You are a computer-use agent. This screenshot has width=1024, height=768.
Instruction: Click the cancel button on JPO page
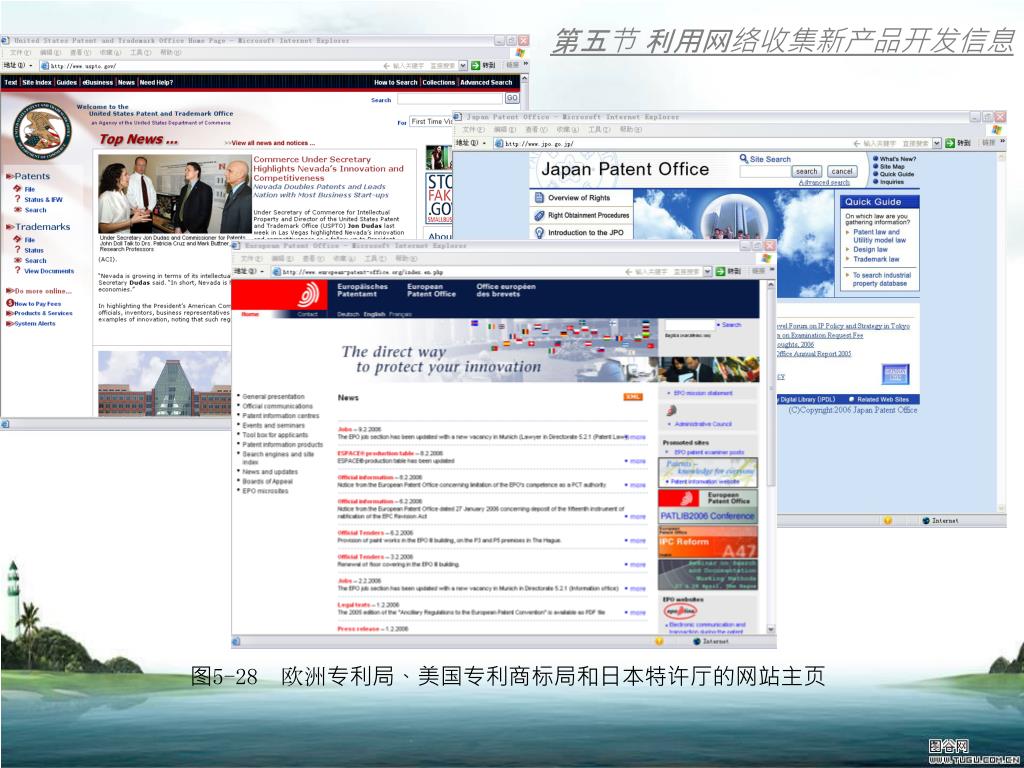(x=842, y=171)
